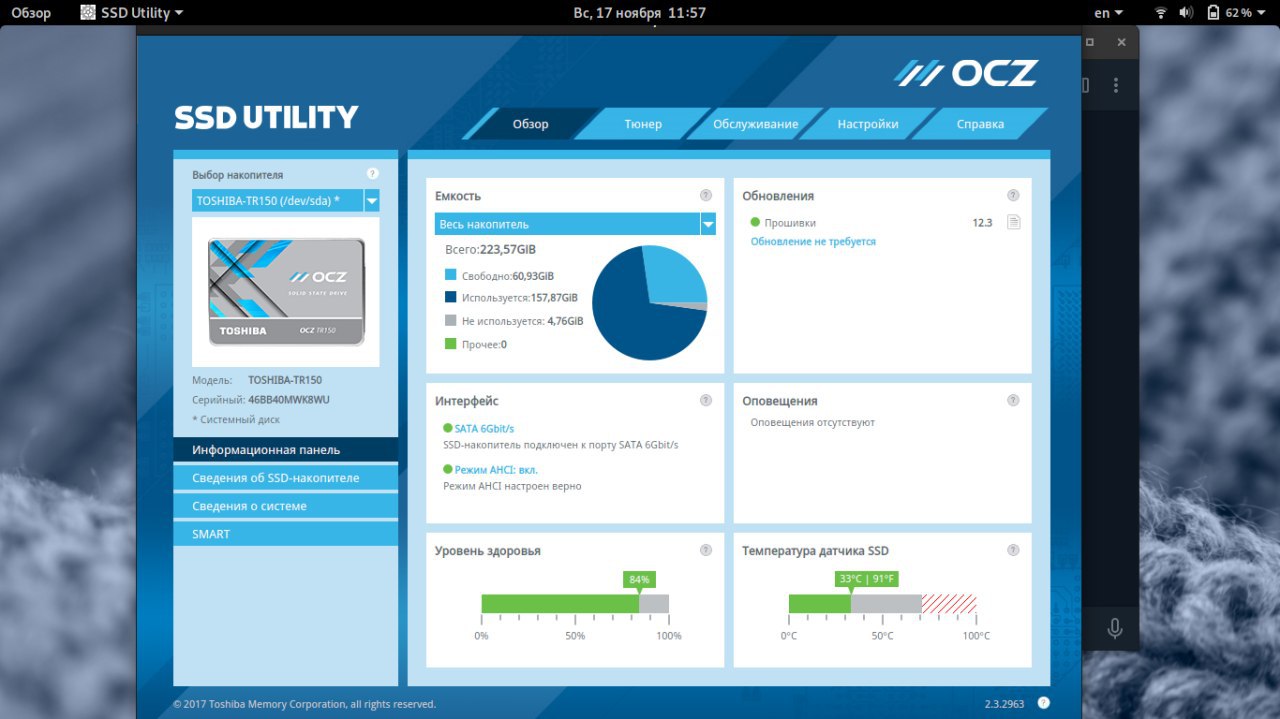Open help icon in Интерфейс panel
Image resolution: width=1280 pixels, height=719 pixels.
coord(706,400)
